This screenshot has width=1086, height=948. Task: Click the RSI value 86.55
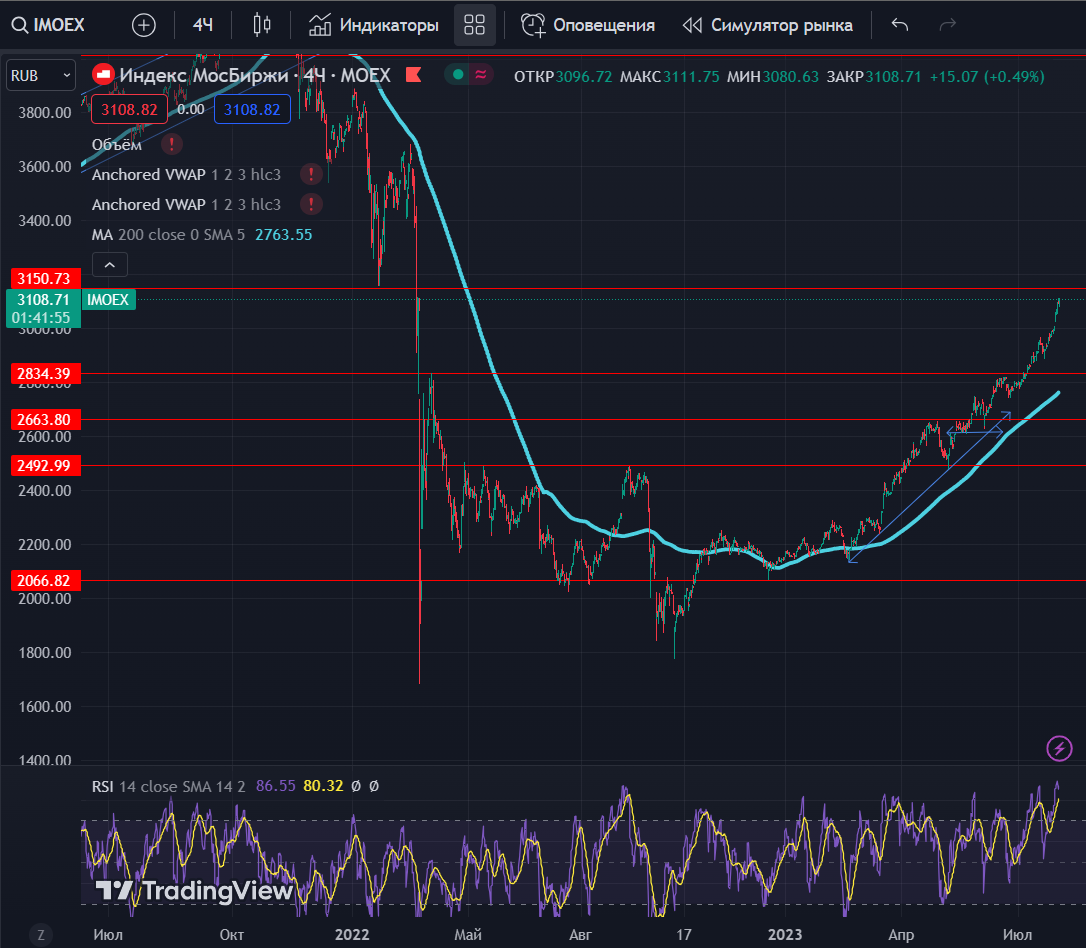(276, 786)
